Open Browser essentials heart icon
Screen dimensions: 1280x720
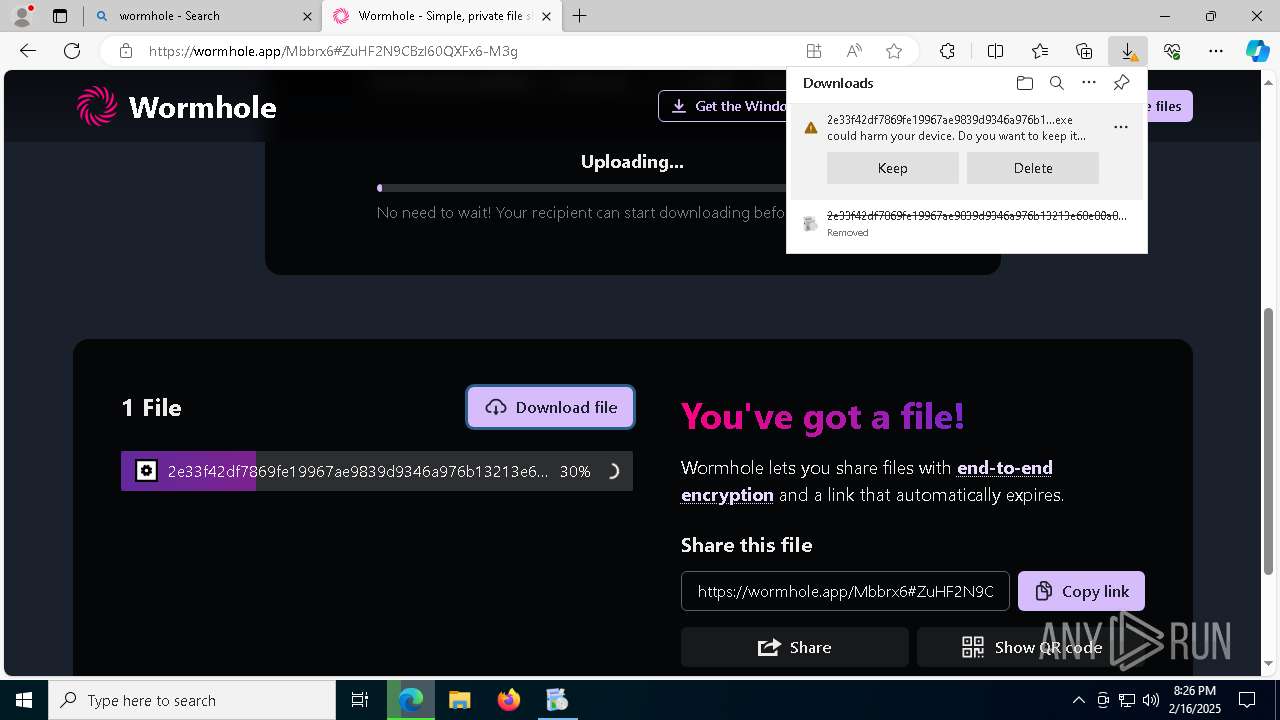1172,51
